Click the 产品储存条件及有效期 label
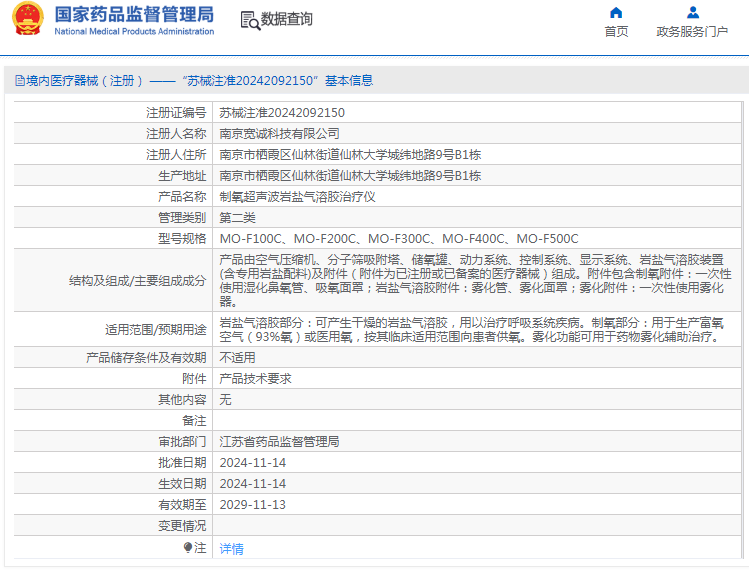The image size is (749, 570). (146, 358)
